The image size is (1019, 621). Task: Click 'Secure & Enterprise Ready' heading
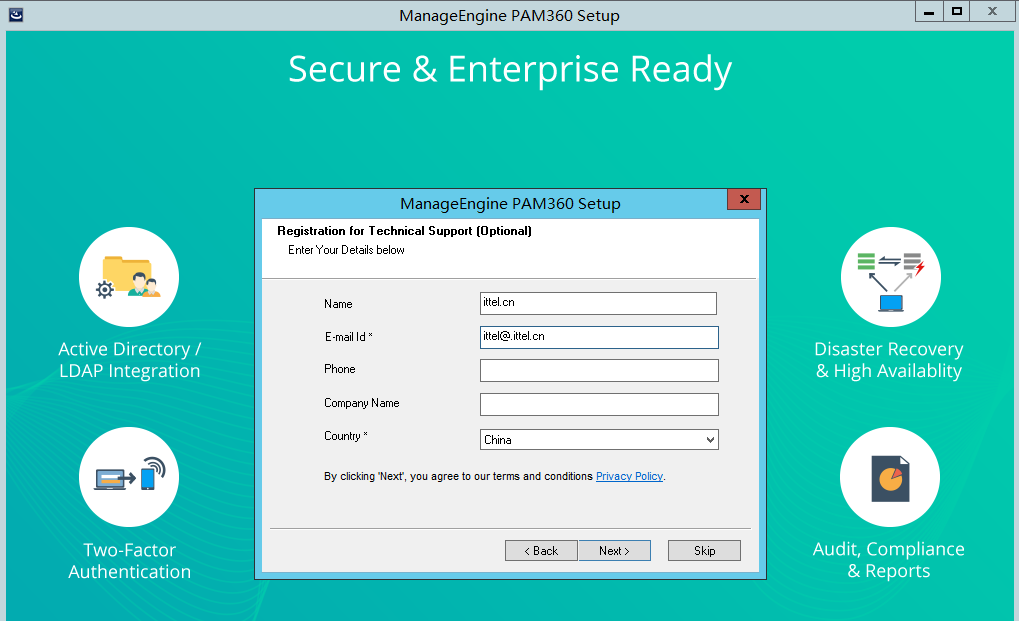tap(510, 69)
